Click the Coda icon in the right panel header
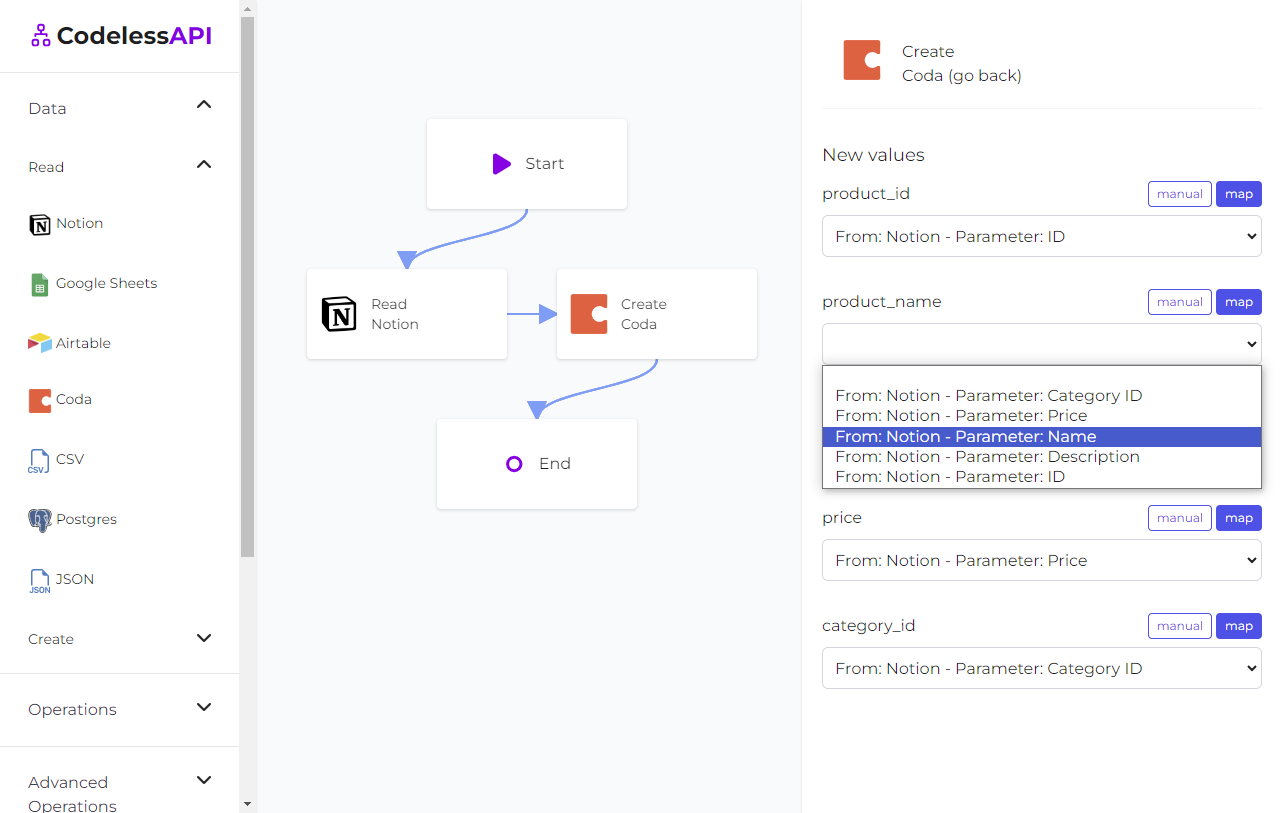 [x=862, y=60]
